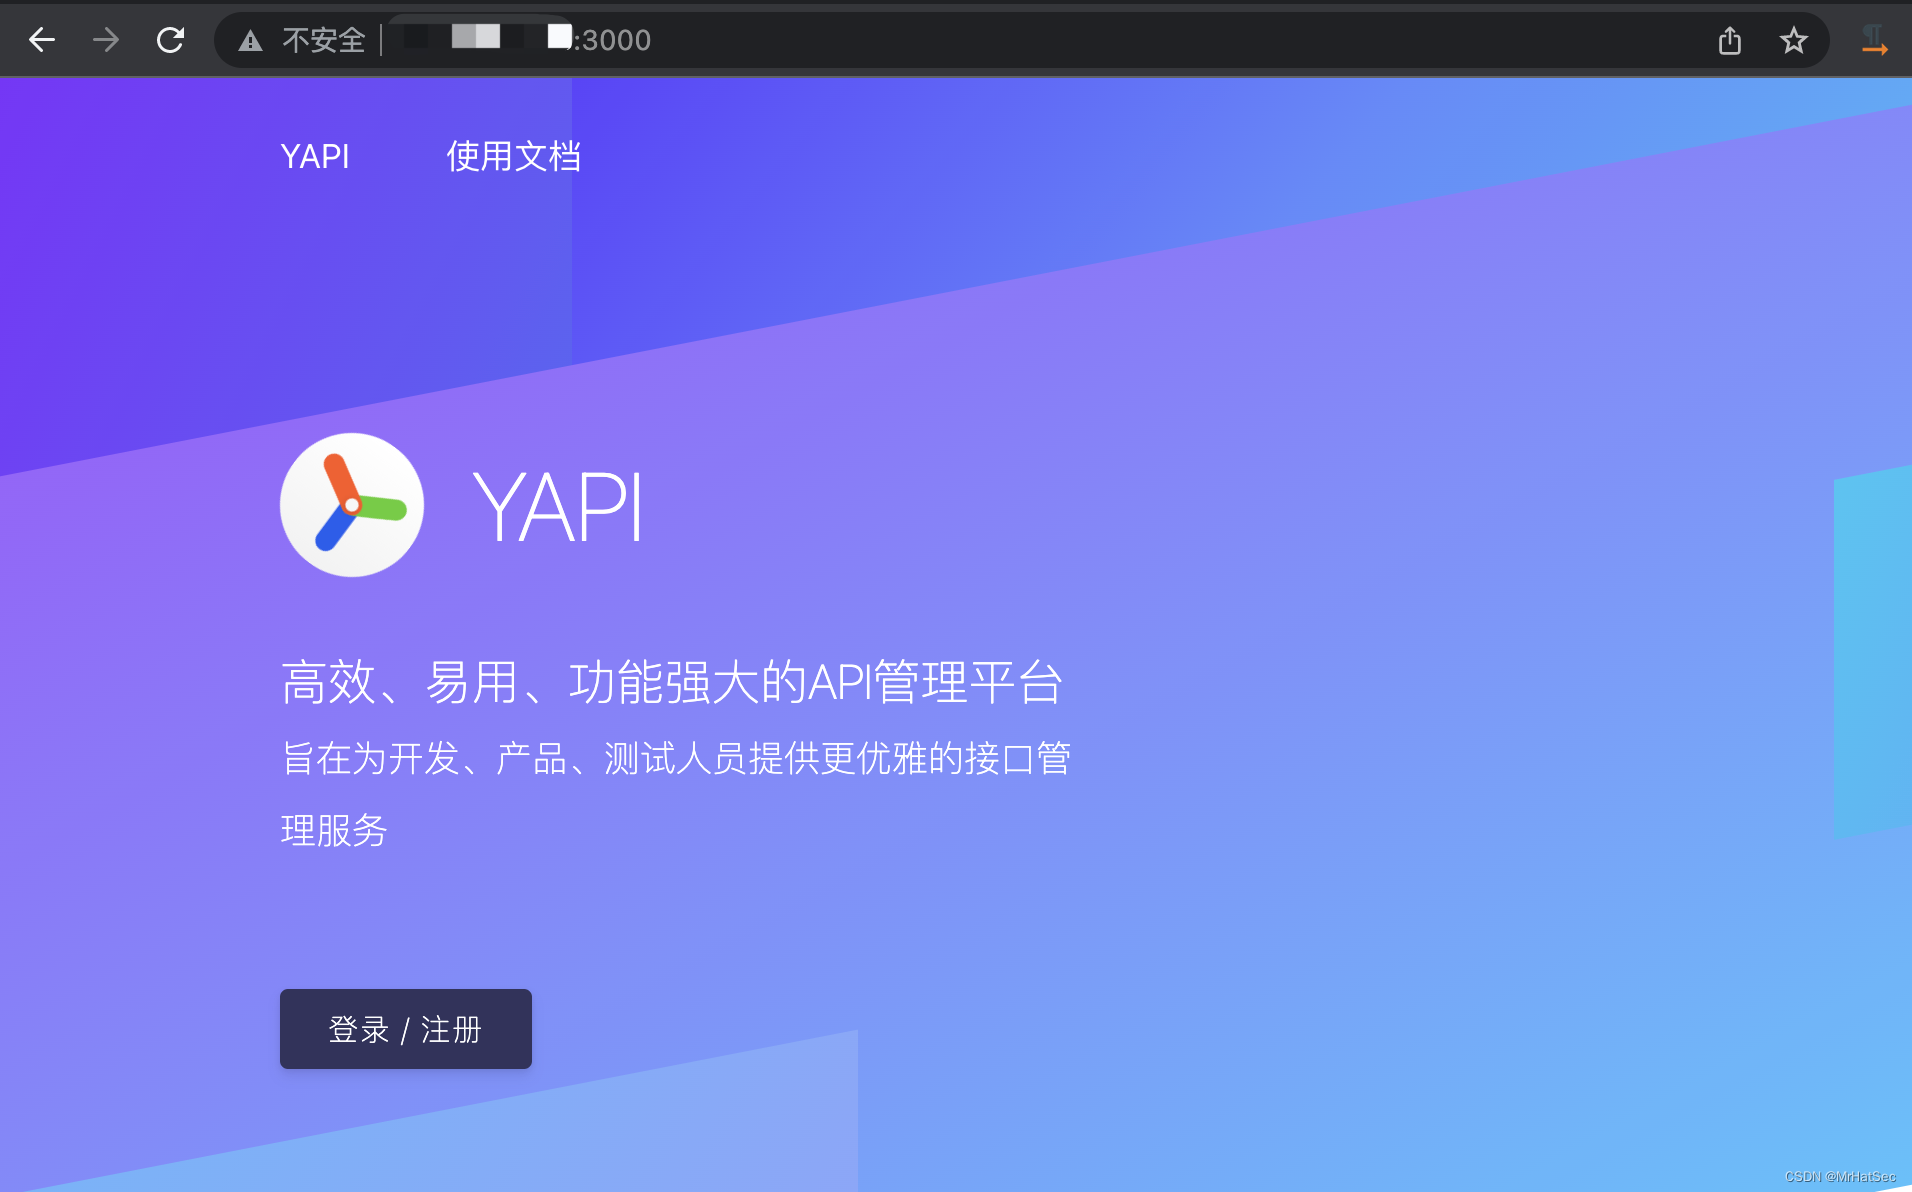Reload the current page
The image size is (1912, 1192).
(x=170, y=39)
